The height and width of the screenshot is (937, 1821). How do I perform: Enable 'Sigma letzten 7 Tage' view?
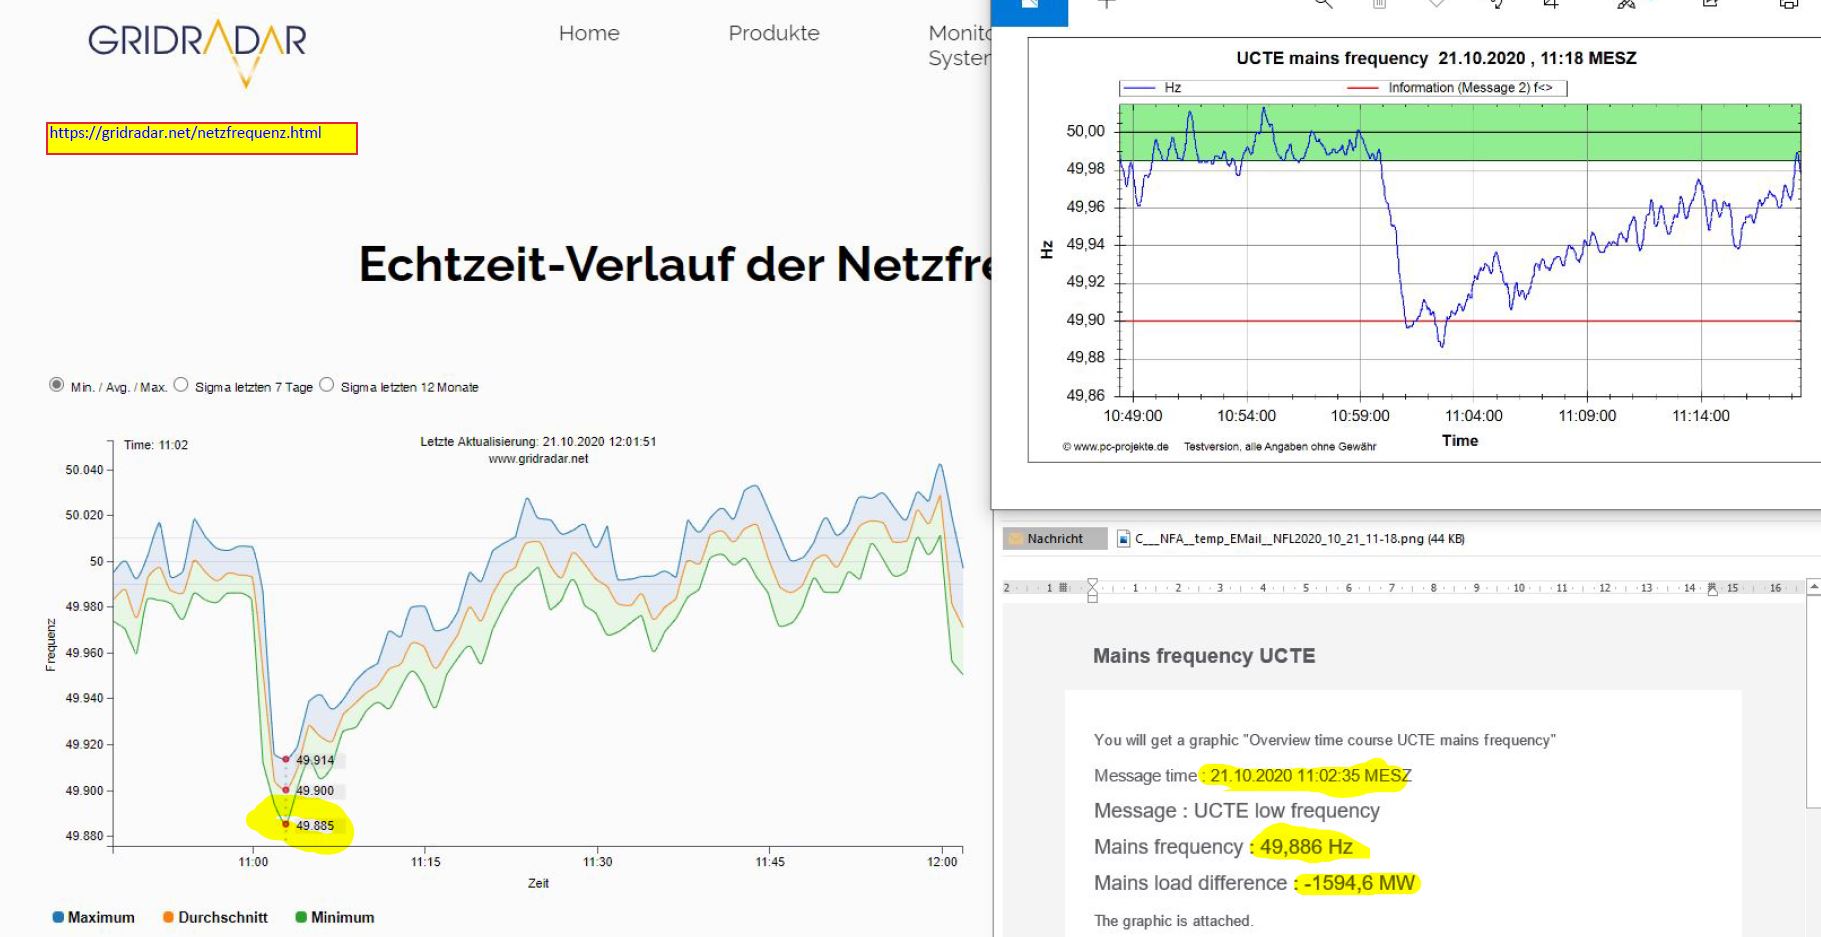(181, 385)
